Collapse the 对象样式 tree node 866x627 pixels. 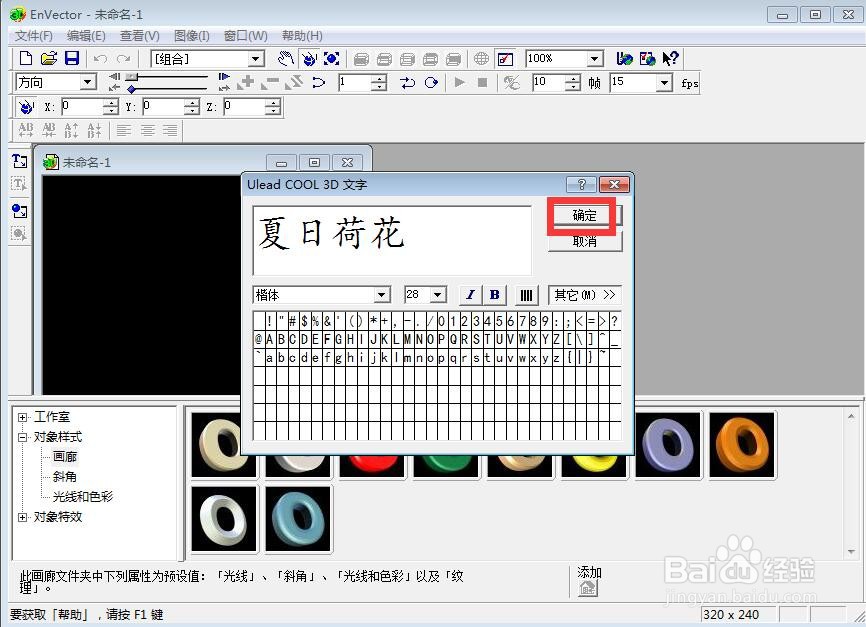[22, 437]
